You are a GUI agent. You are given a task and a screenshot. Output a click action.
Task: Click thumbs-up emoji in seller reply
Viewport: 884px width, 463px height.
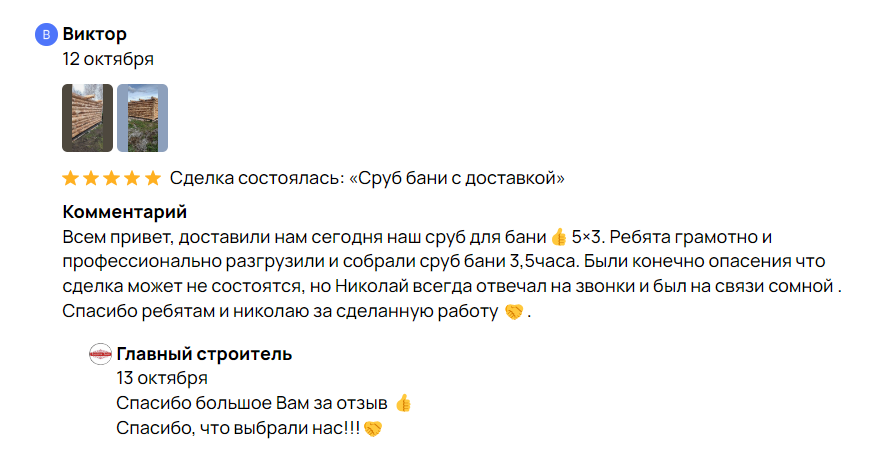pyautogui.click(x=403, y=403)
